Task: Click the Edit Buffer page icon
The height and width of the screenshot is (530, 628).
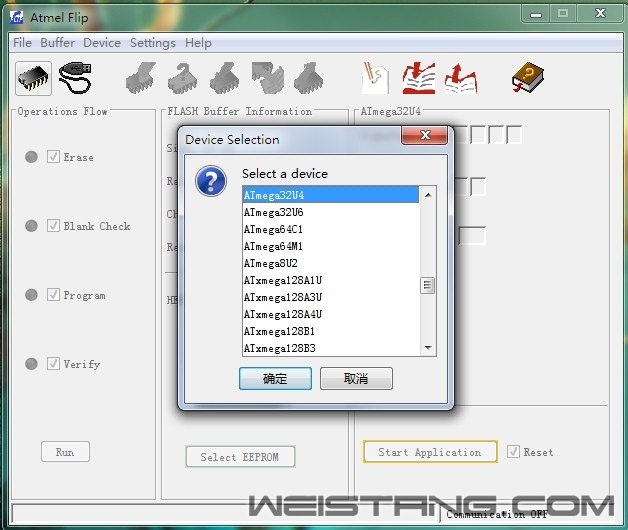Action: tap(375, 78)
